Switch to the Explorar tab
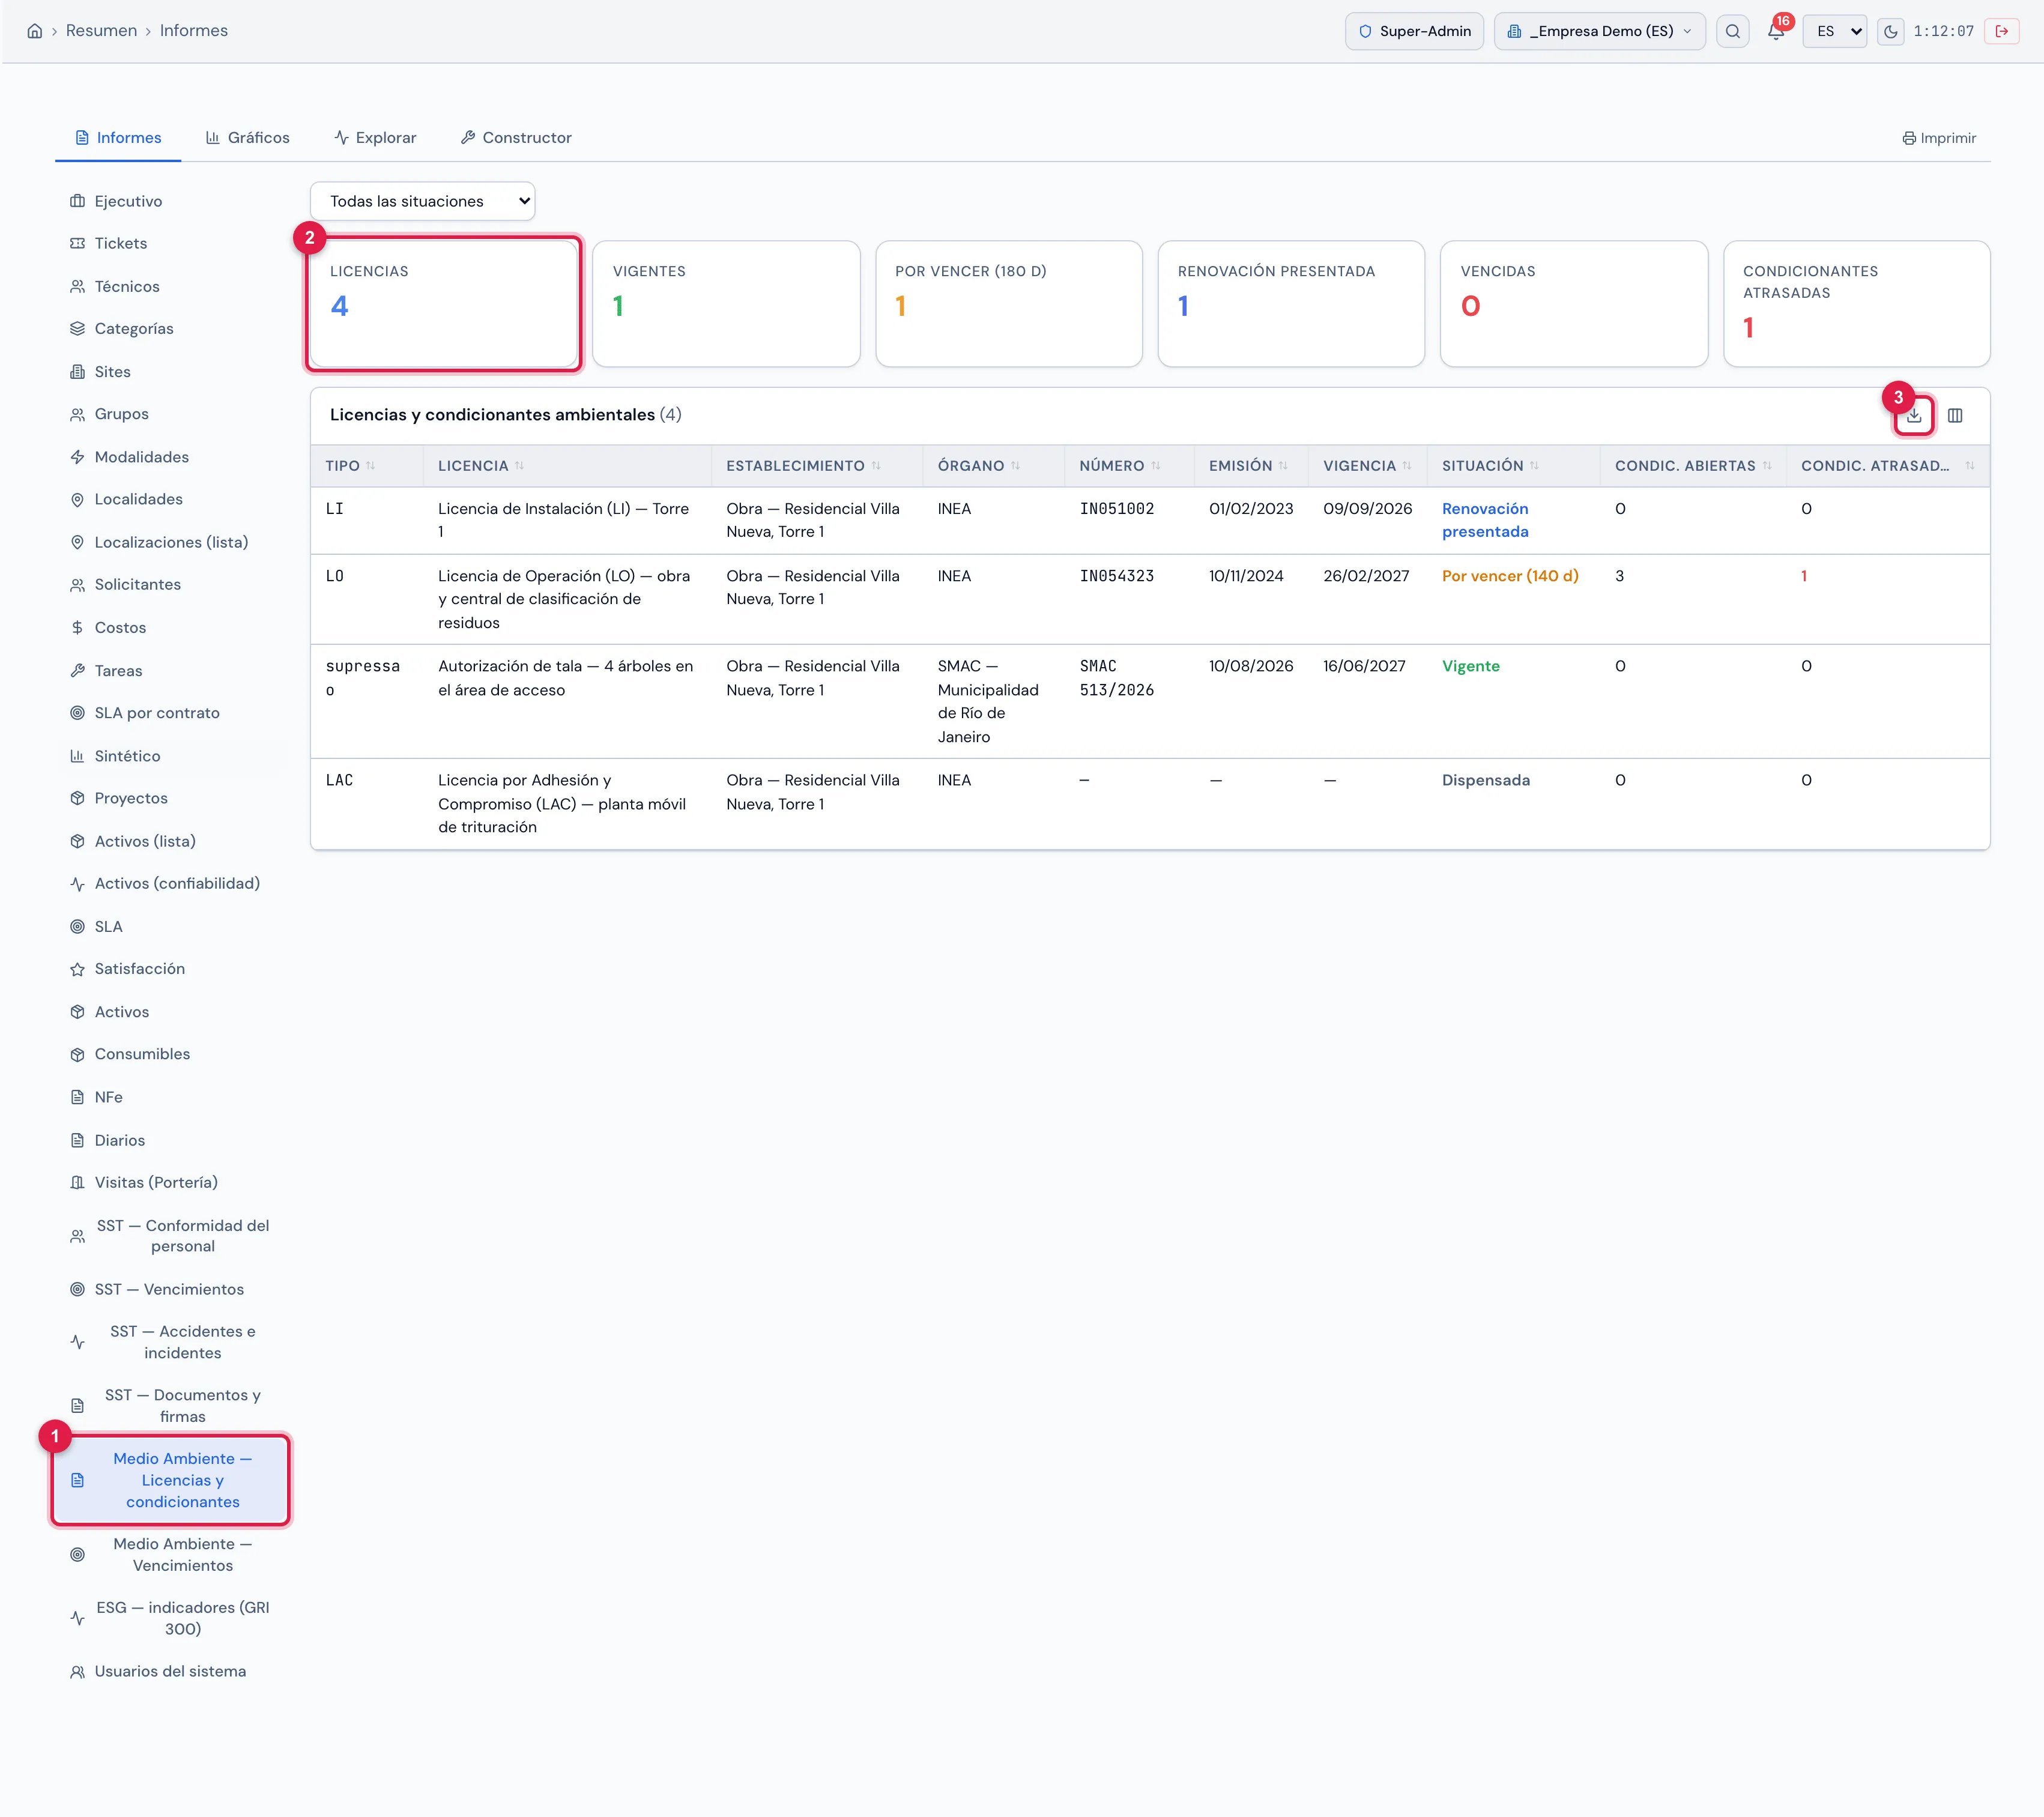Viewport: 2044px width, 1817px height. coord(375,138)
